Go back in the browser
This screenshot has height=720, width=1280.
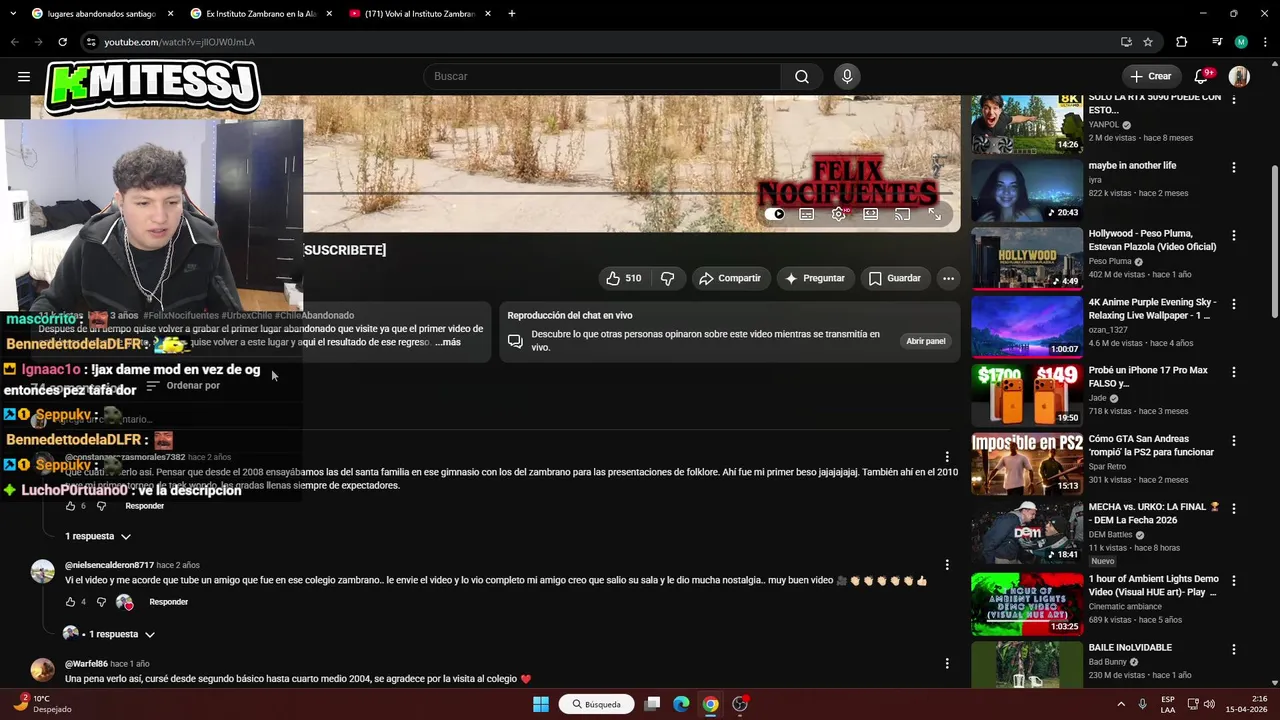click(x=14, y=42)
